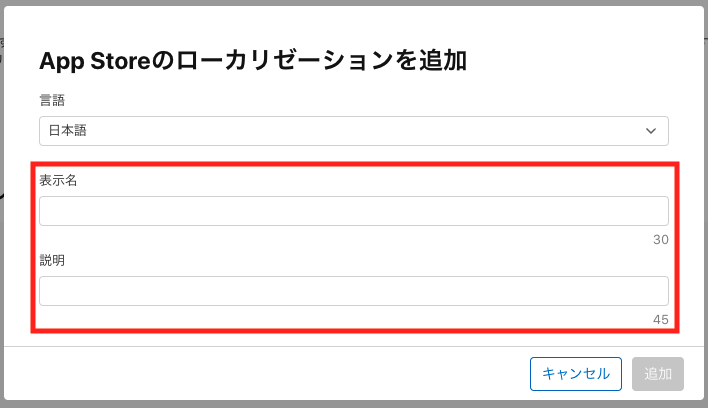Focus the 説明 text field
Viewport: 708px width, 408px height.
click(x=353, y=291)
